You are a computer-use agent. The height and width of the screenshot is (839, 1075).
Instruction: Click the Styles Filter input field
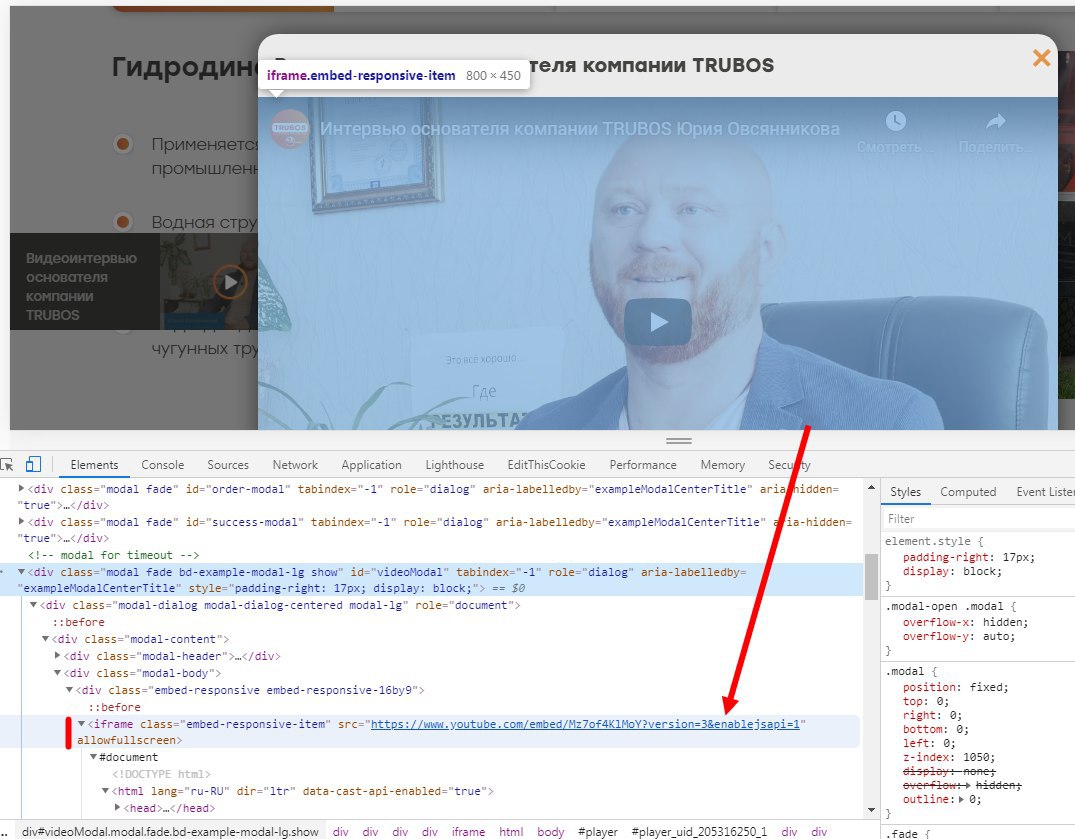click(980, 519)
